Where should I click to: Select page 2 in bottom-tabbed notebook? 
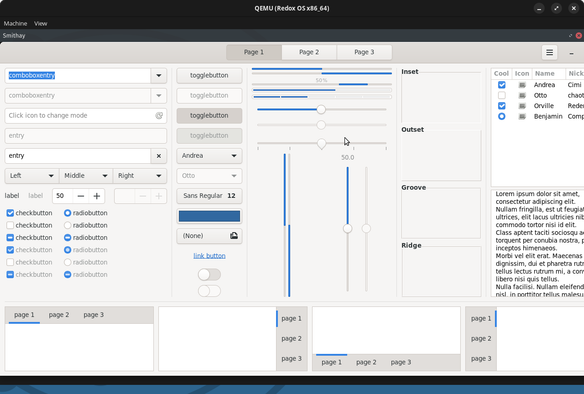coord(366,362)
